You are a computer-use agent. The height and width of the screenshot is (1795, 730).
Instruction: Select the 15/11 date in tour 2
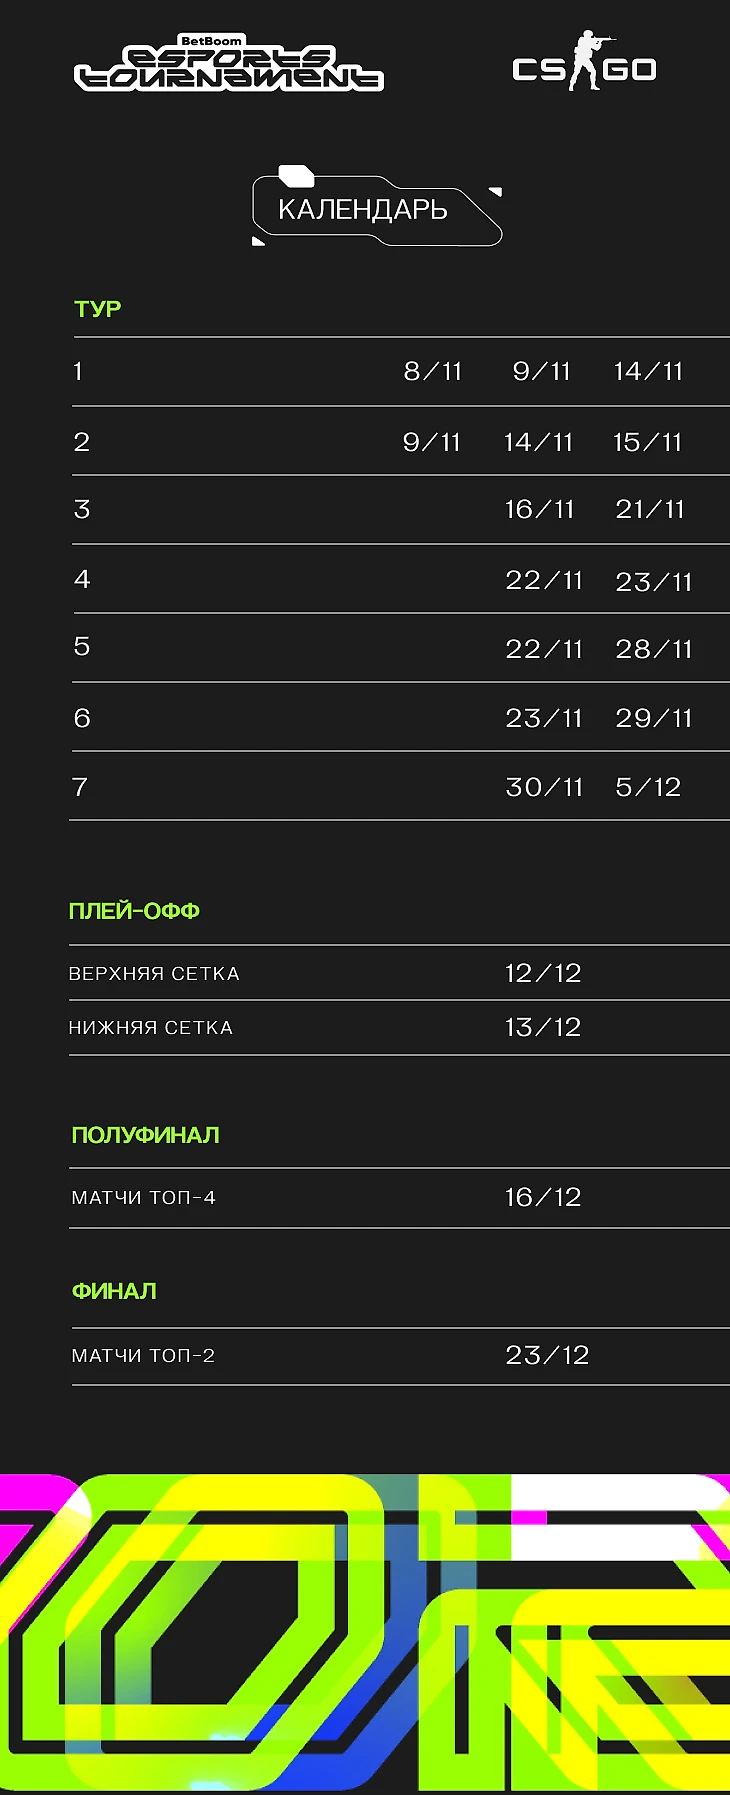(x=648, y=442)
